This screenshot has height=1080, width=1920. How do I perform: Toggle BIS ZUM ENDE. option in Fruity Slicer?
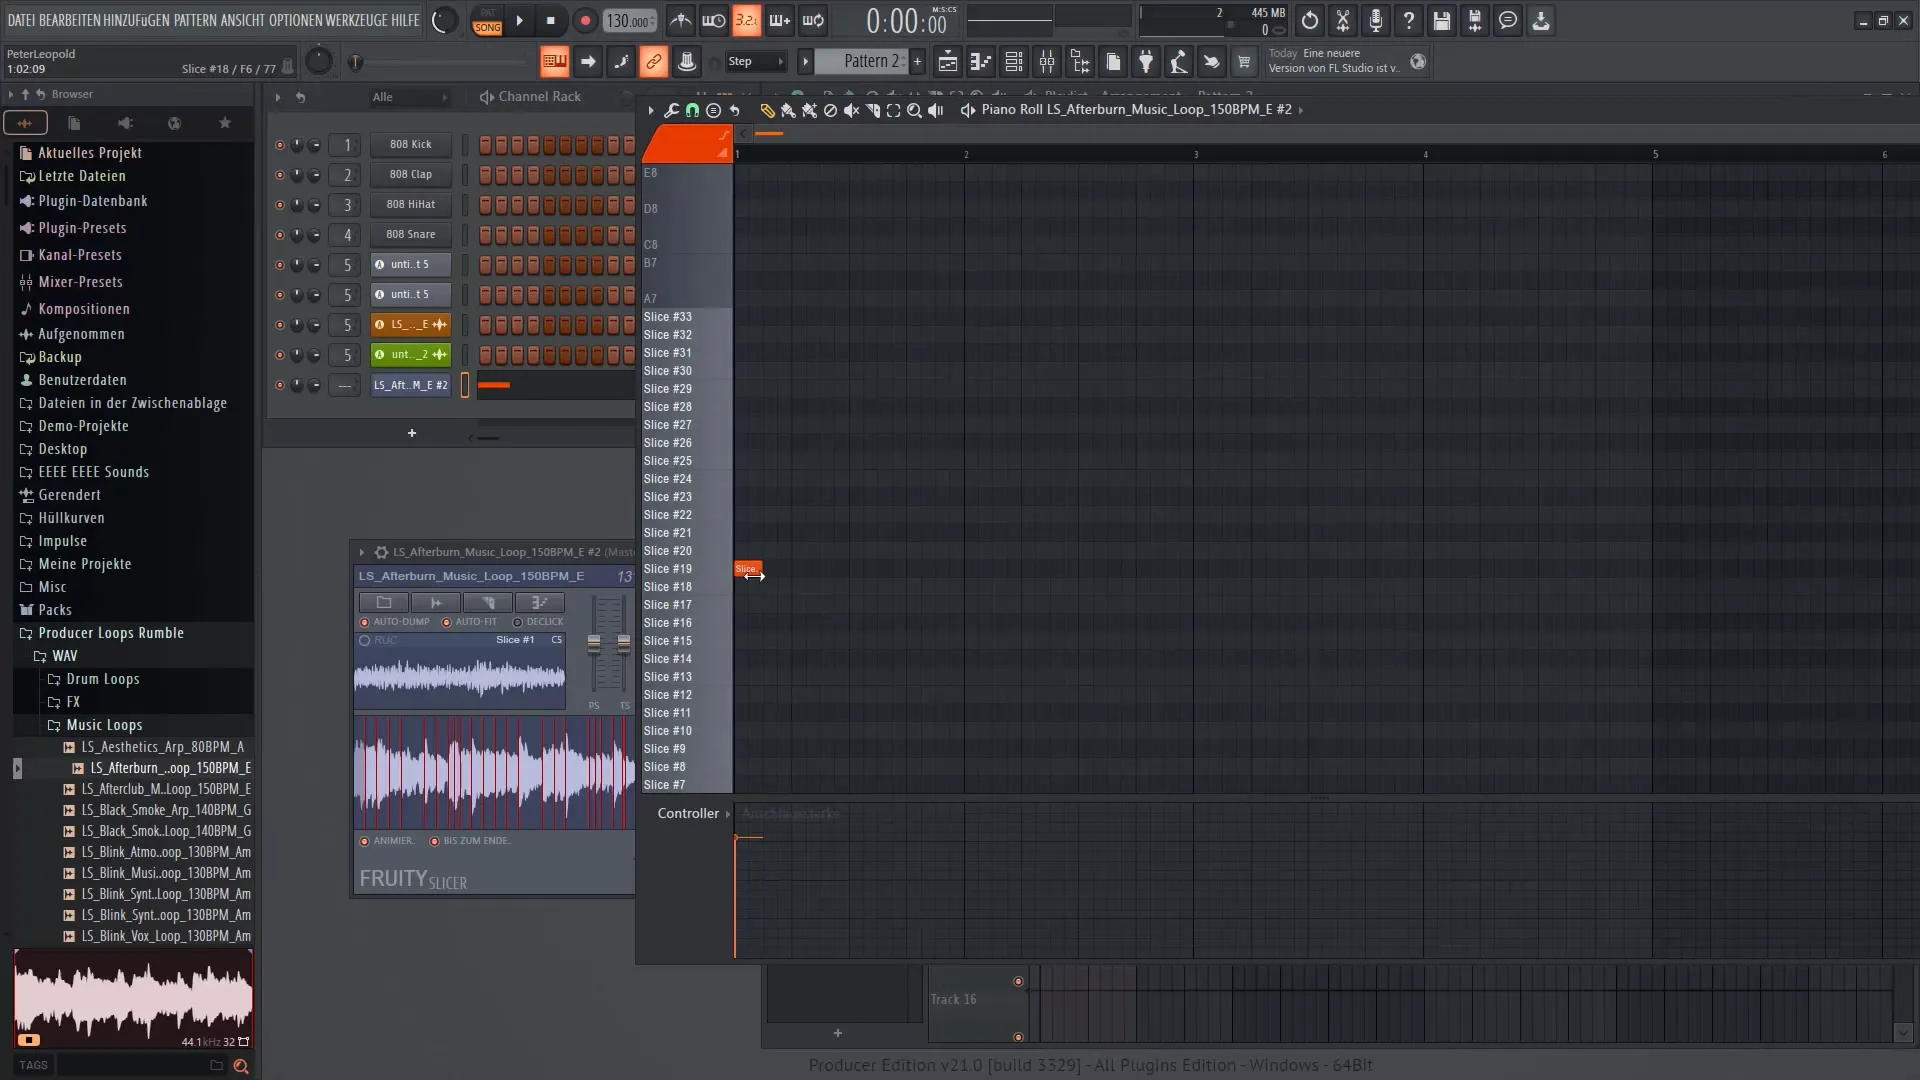tap(435, 841)
